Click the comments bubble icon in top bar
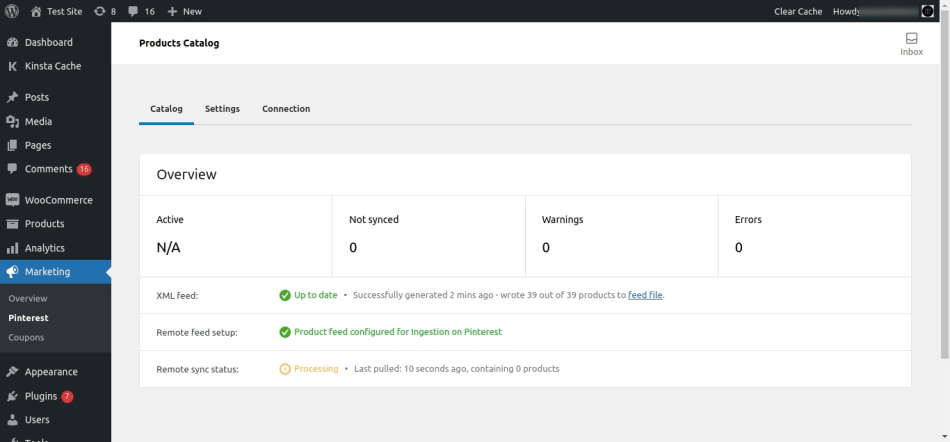The width and height of the screenshot is (950, 442). [133, 11]
